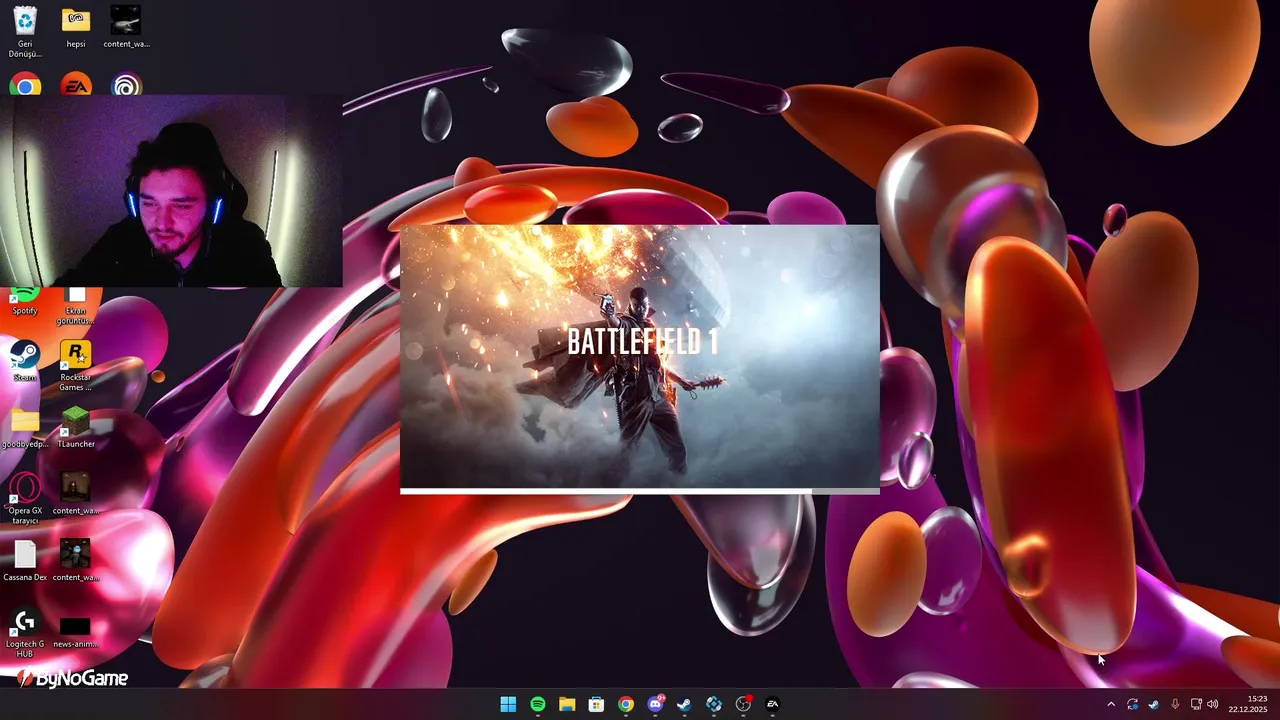
Task: Open the Windows Start menu
Action: [x=508, y=704]
